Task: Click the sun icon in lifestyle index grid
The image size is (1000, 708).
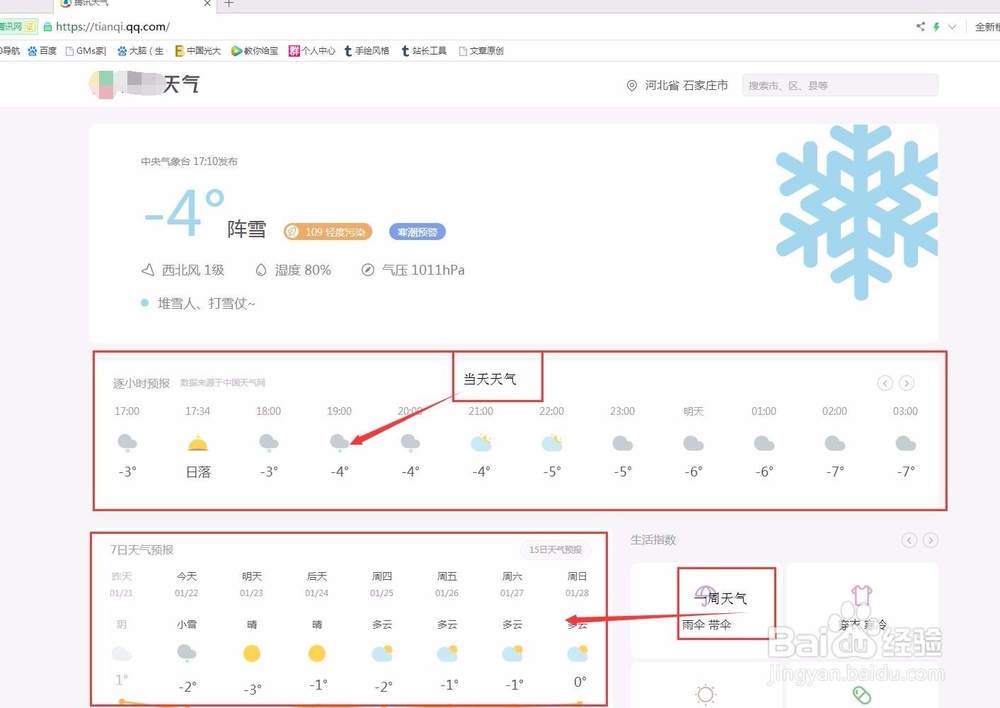Action: [705, 692]
